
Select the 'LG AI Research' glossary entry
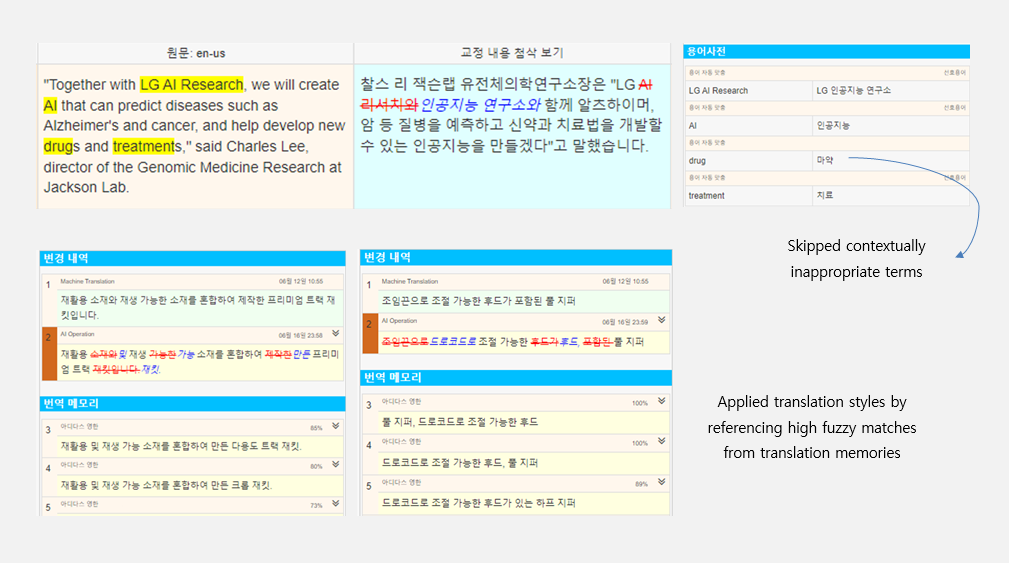pos(750,90)
